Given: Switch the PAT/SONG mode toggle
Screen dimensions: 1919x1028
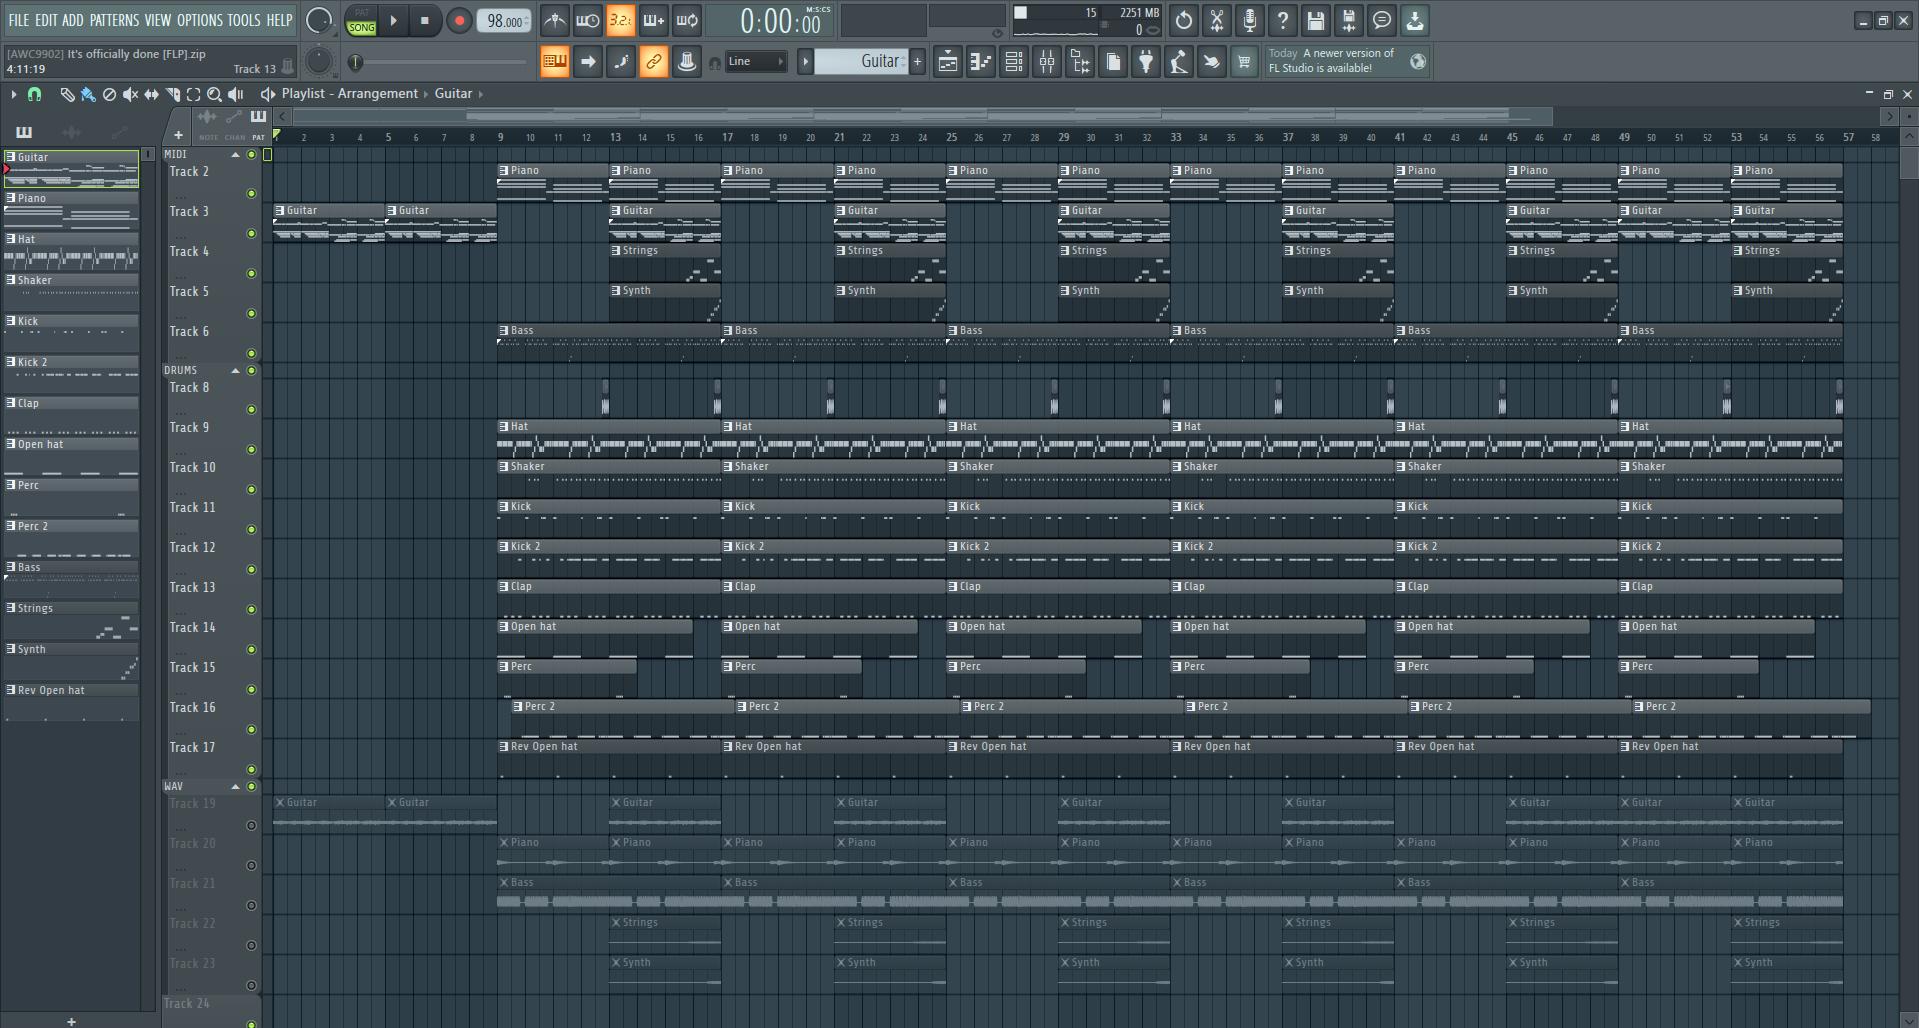Looking at the screenshot, I should pos(361,20).
